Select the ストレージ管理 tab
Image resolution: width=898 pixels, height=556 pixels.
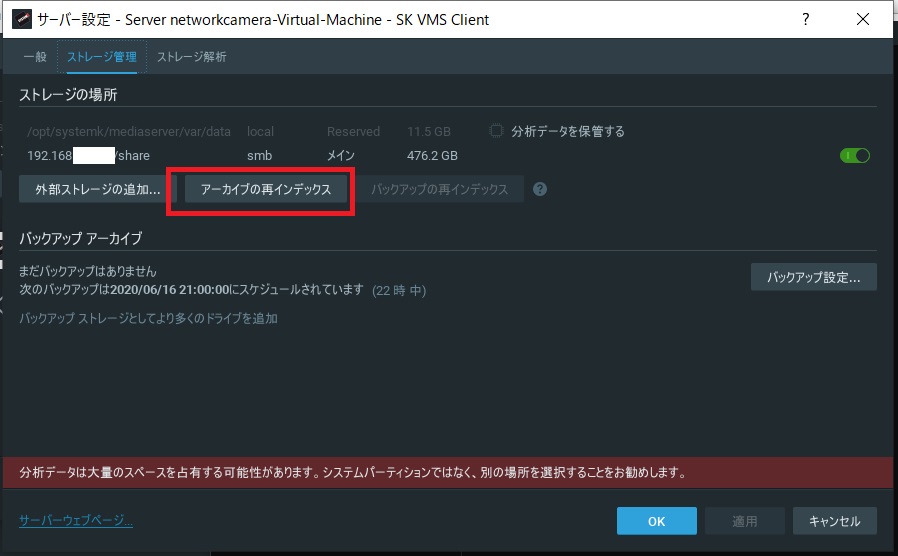102,57
